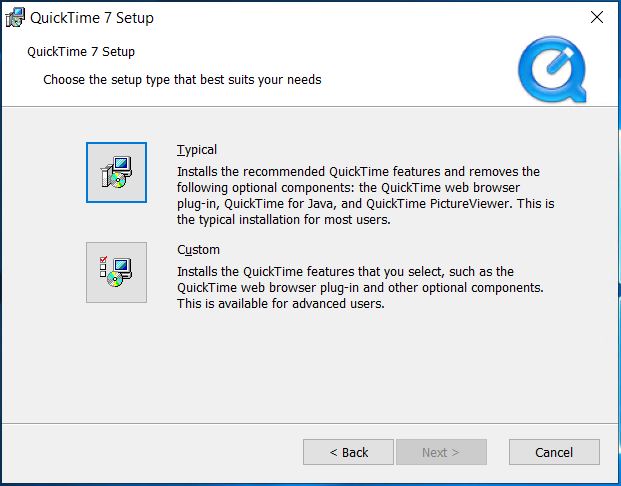Image resolution: width=621 pixels, height=486 pixels.
Task: Select the Typical label text
Action: (197, 150)
